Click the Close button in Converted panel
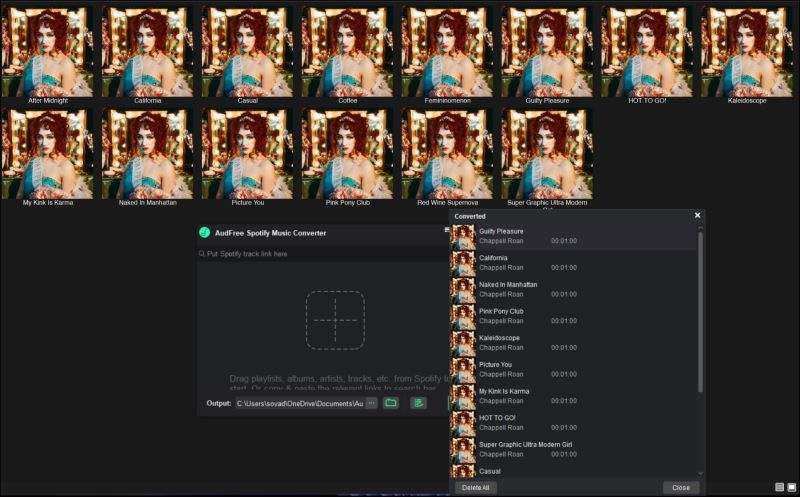 tap(681, 487)
